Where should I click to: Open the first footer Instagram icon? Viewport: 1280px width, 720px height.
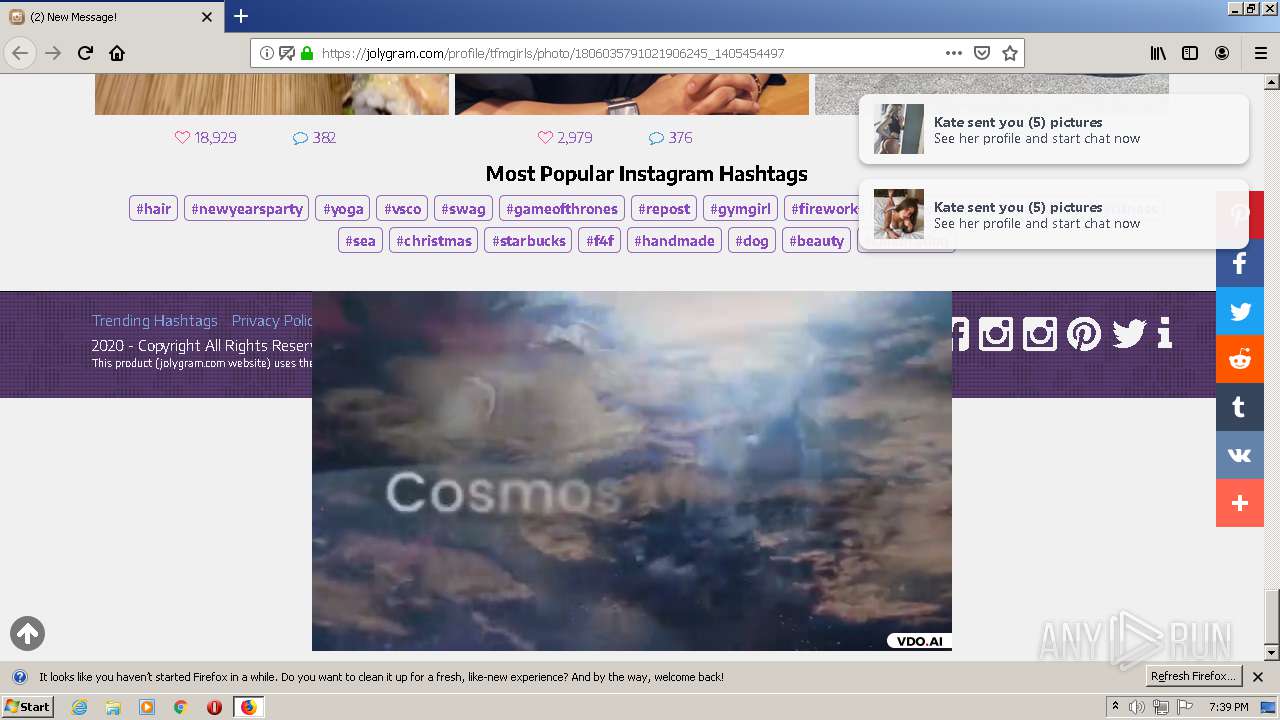[996, 333]
